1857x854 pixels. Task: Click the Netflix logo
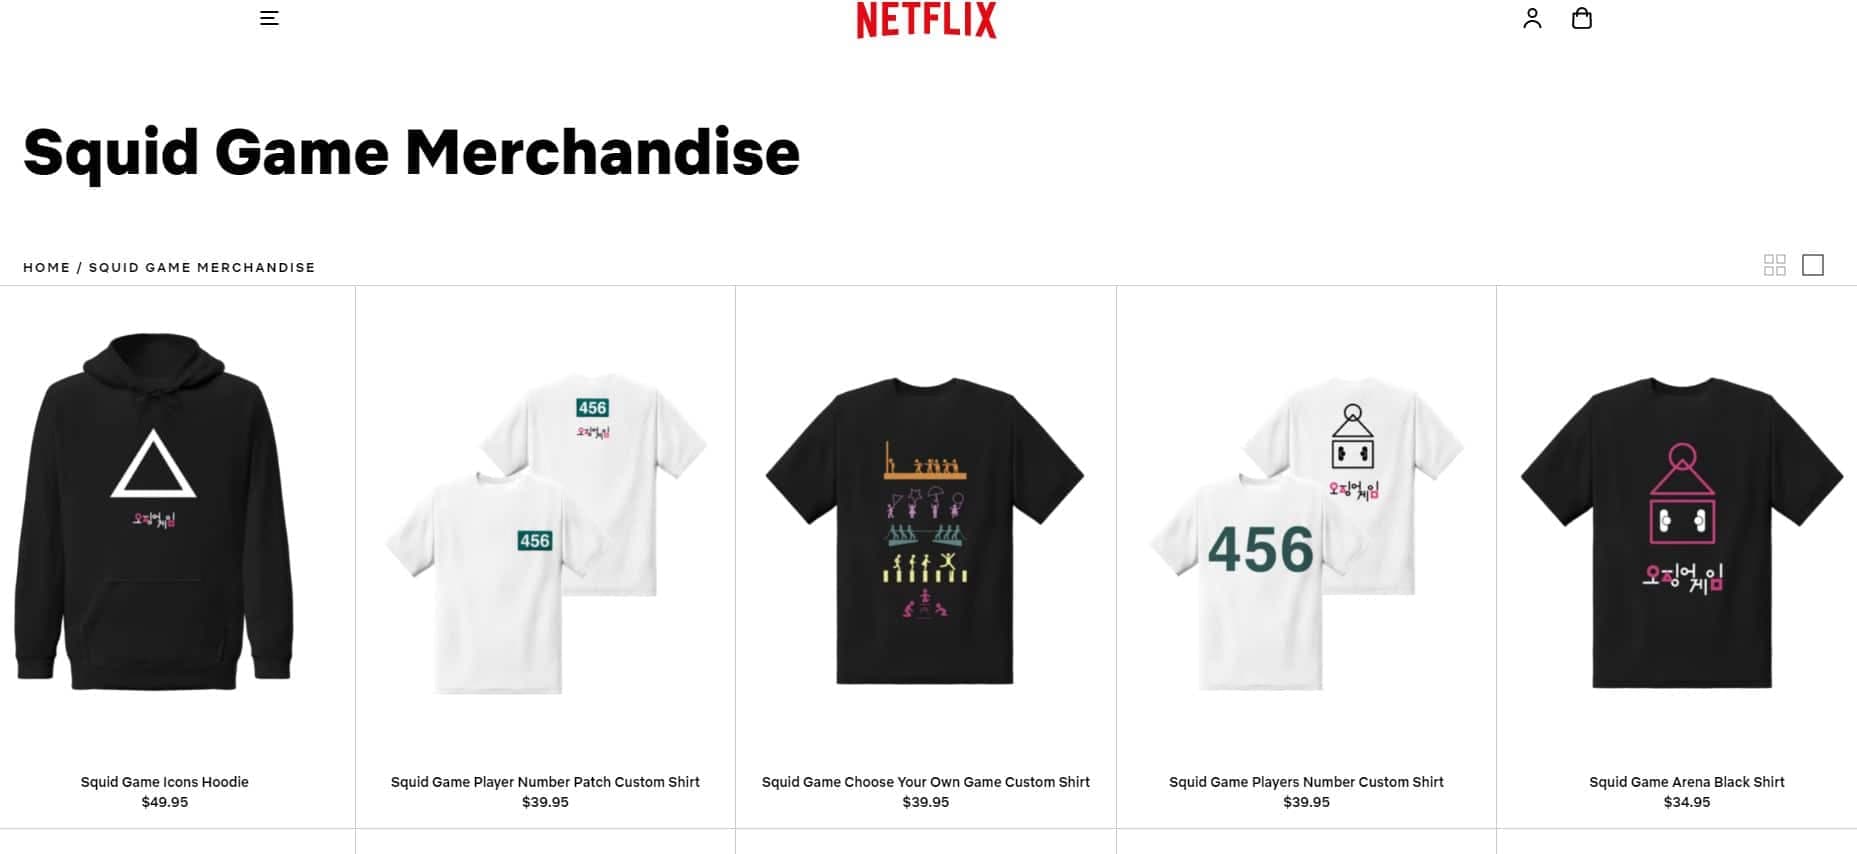(x=926, y=20)
